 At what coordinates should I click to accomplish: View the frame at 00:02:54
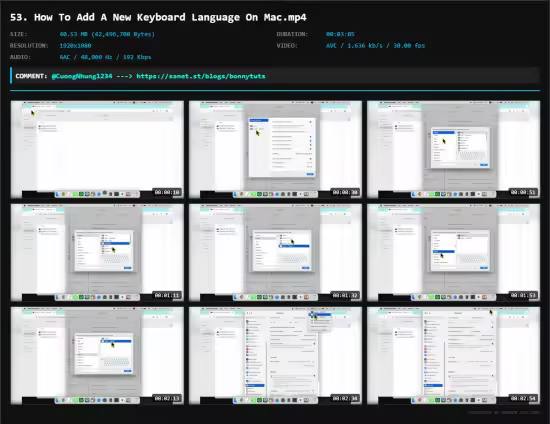click(x=454, y=356)
